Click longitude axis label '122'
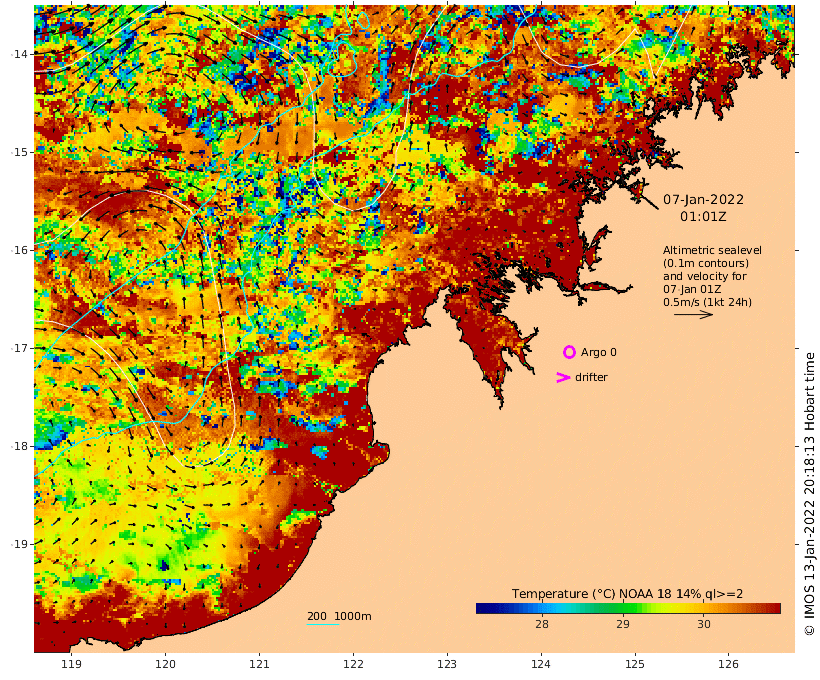The image size is (820, 680). (x=354, y=664)
